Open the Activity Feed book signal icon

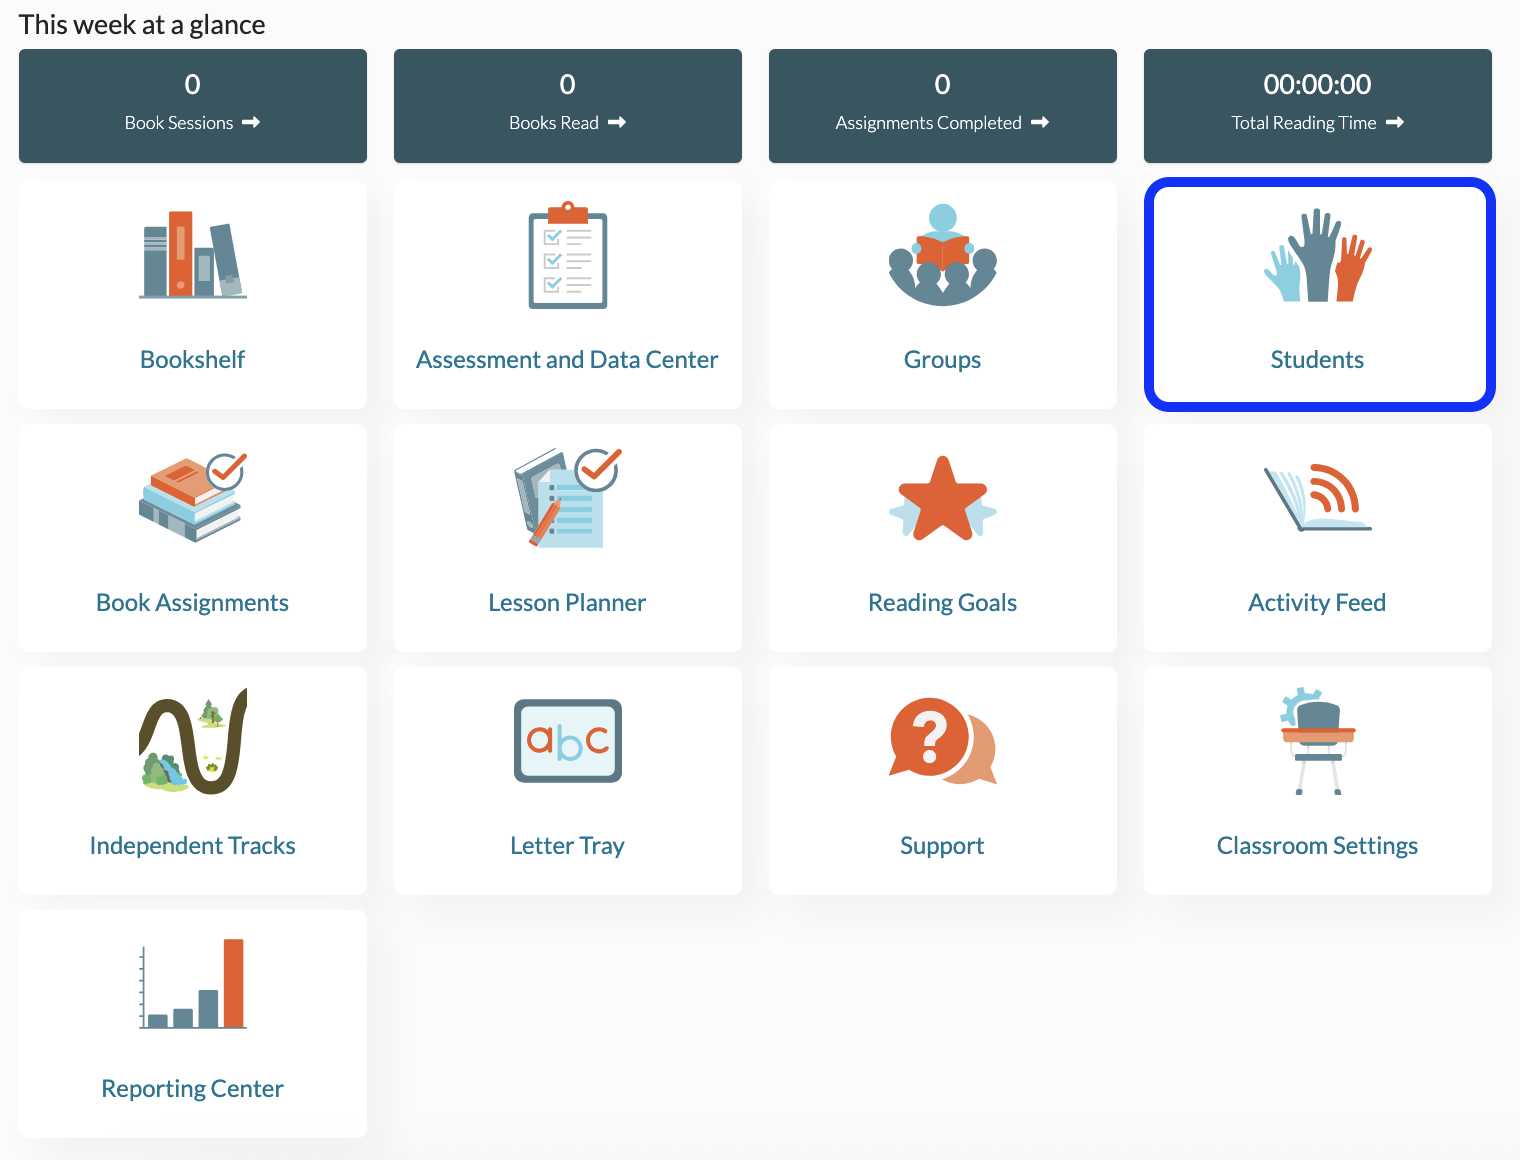coord(1318,498)
